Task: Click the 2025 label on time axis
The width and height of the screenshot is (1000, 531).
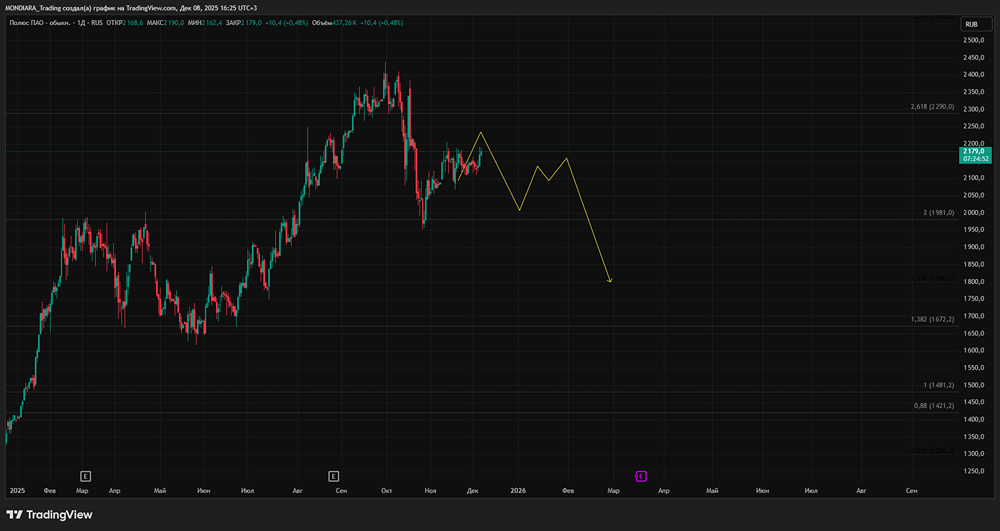Action: (x=17, y=491)
